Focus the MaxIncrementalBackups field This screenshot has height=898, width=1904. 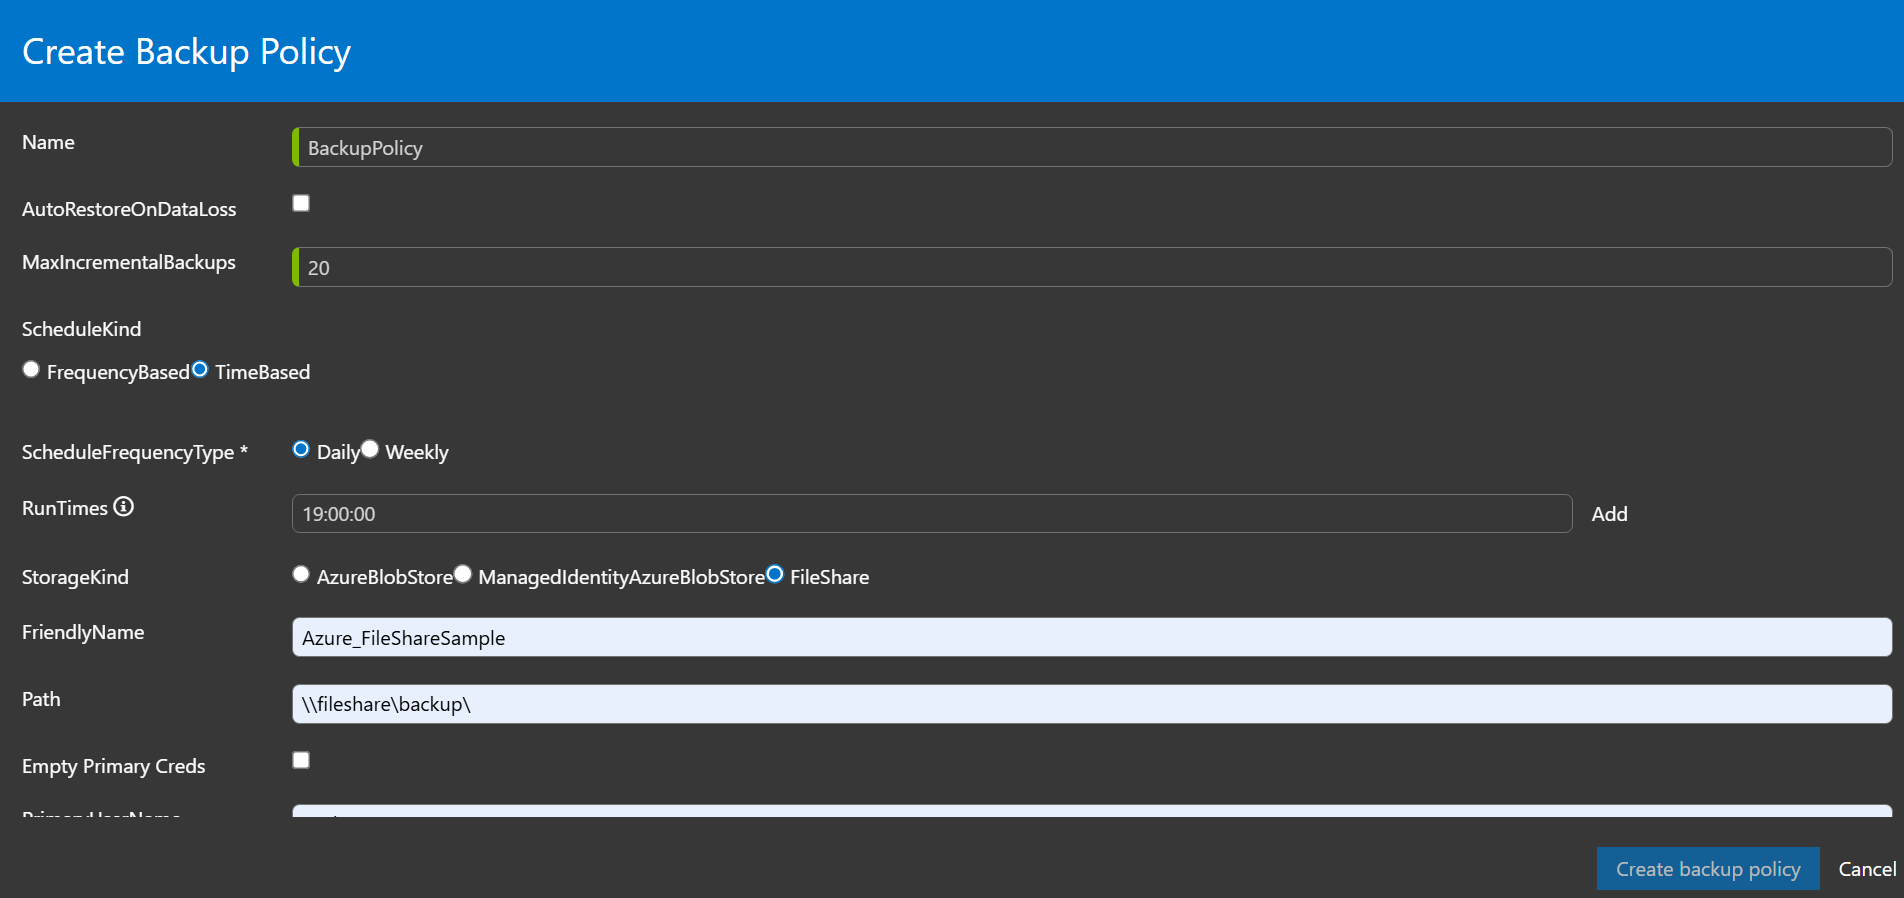click(x=1092, y=268)
